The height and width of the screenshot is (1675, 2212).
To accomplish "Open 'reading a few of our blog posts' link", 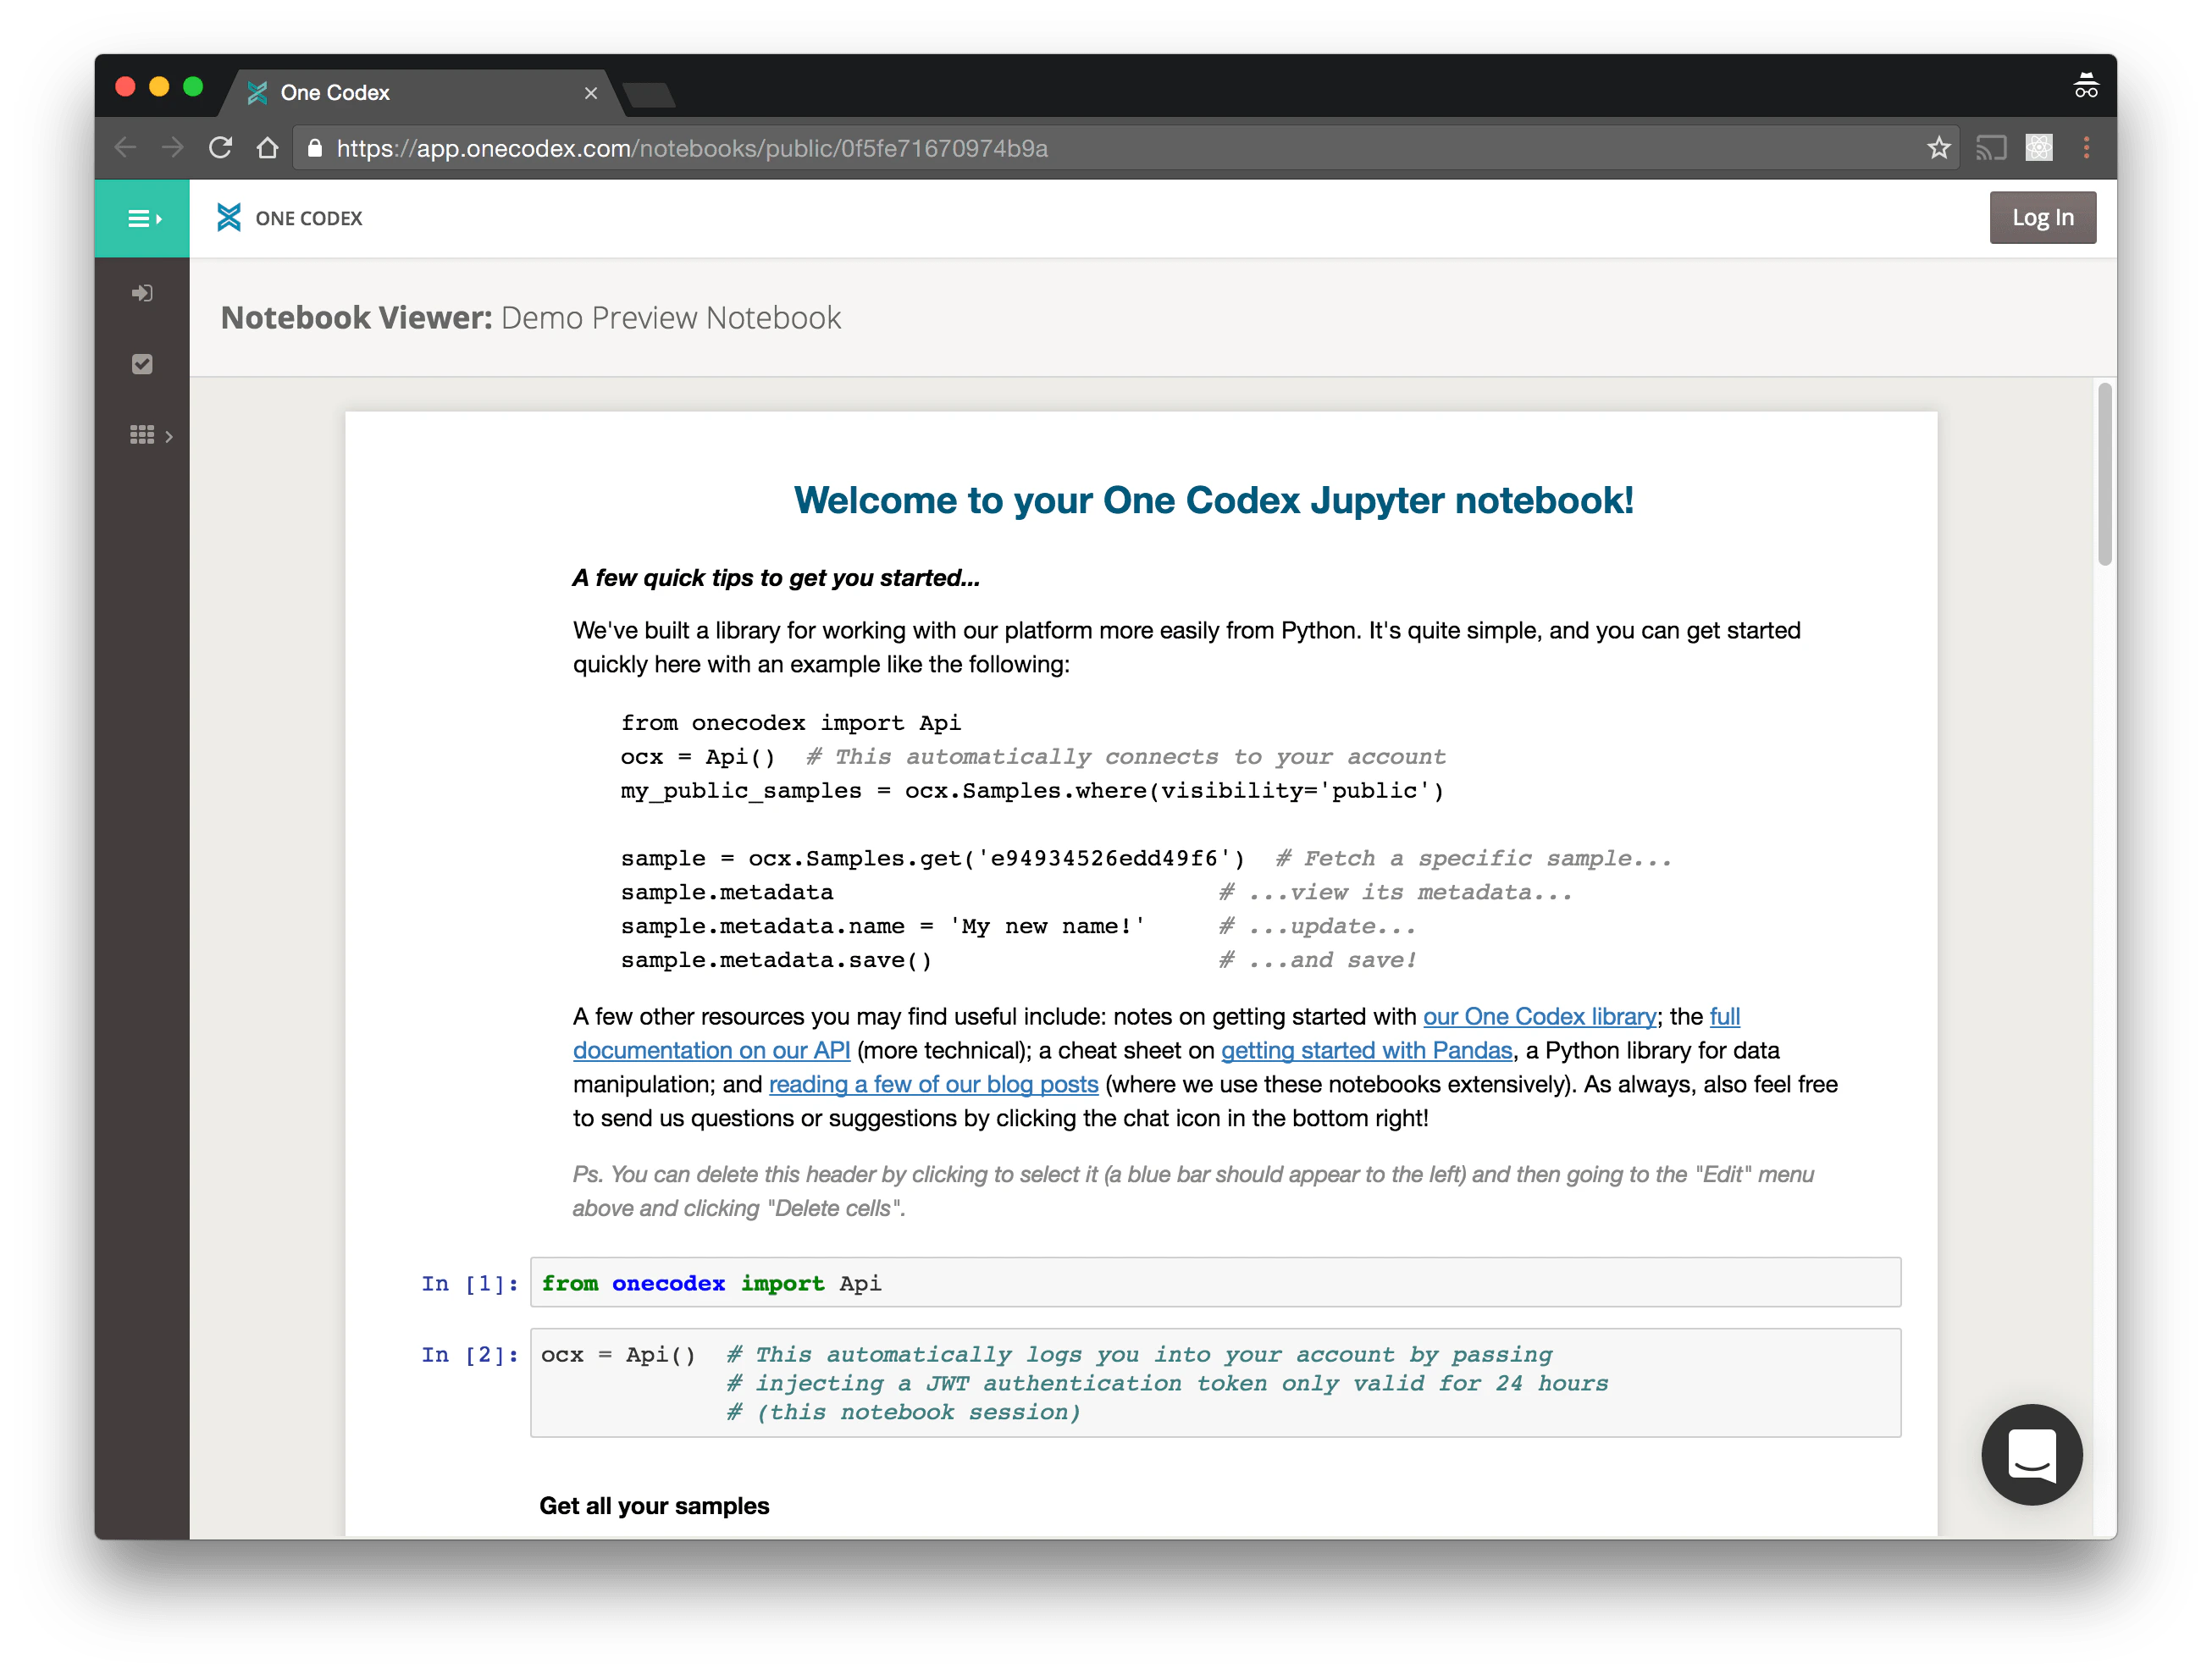I will pos(933,1084).
